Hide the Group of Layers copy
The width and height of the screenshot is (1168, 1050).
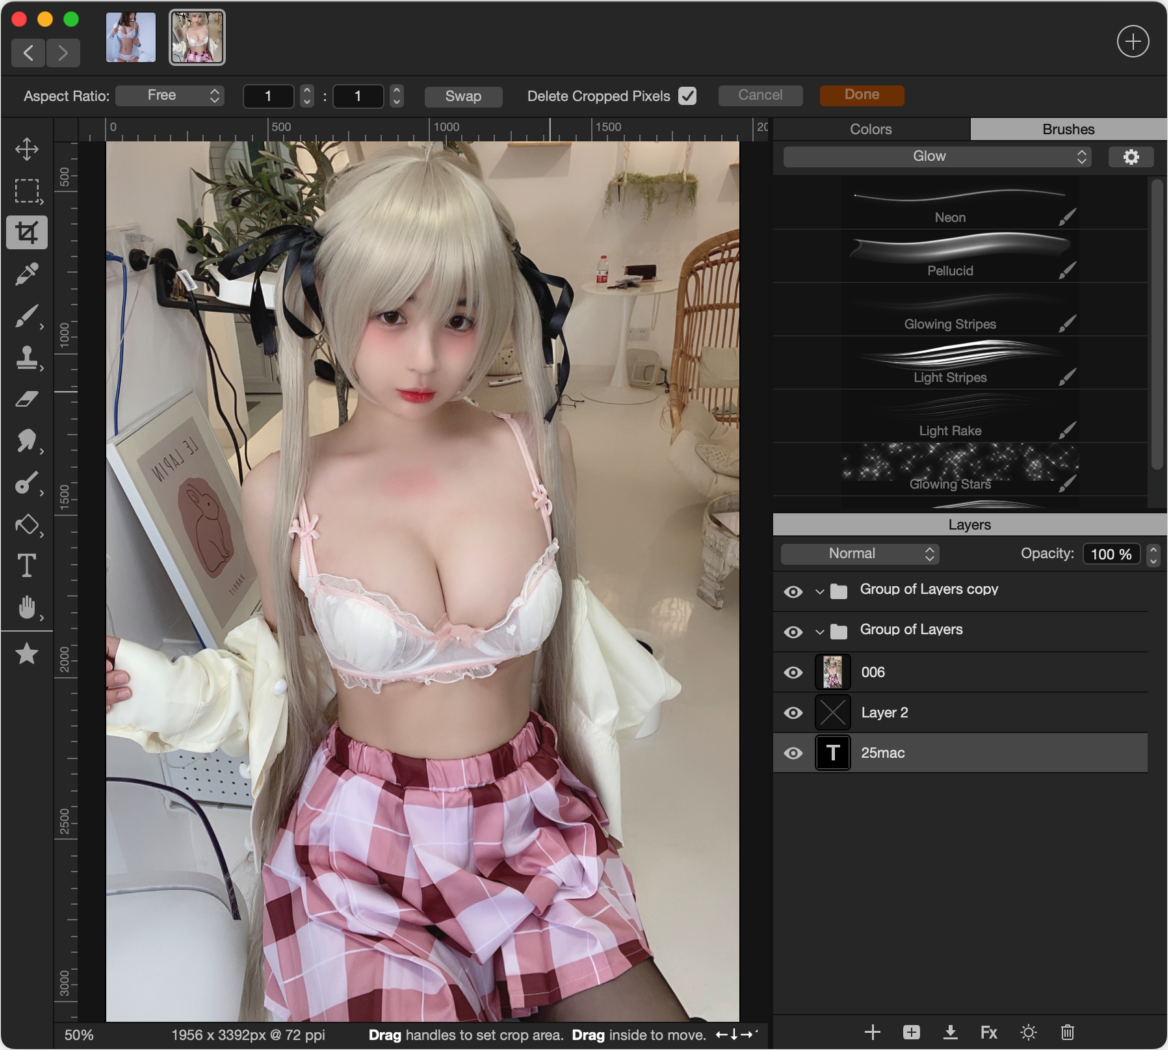[793, 591]
